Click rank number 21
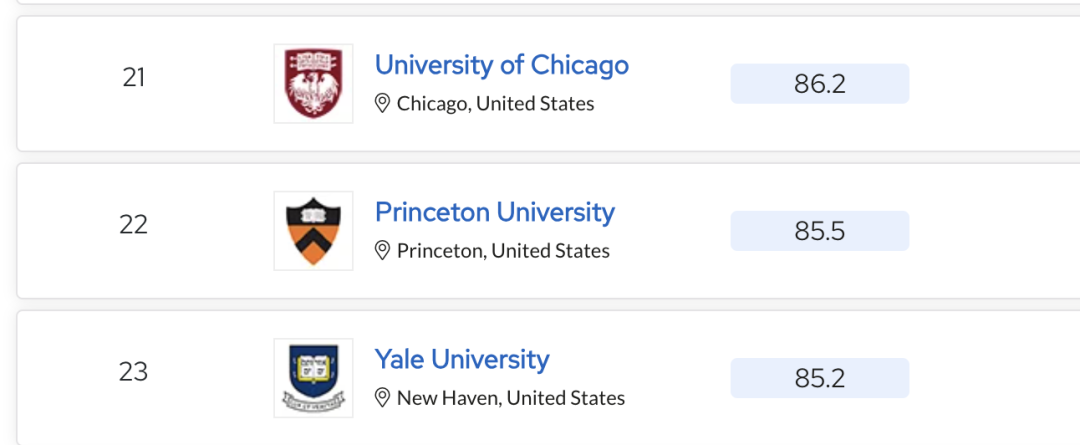Viewport: 1080px width, 445px height. [134, 77]
